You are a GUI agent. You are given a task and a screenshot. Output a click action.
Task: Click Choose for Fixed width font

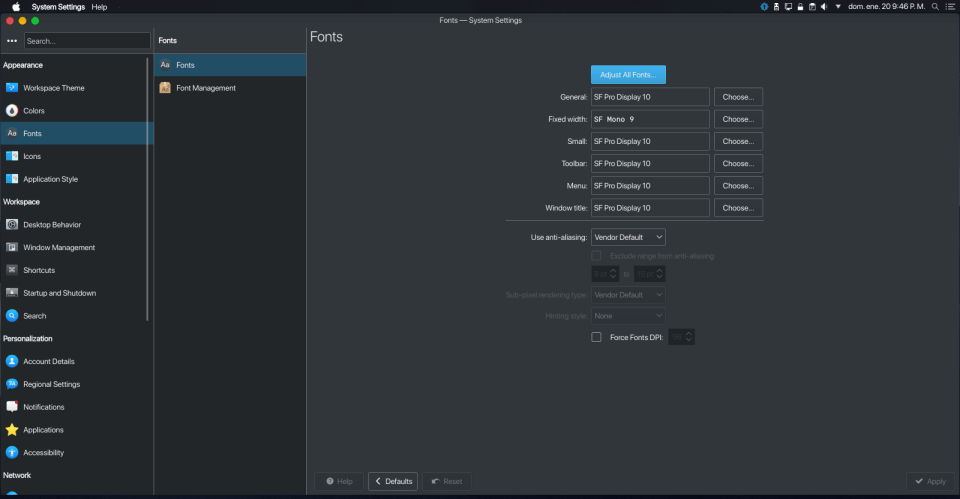coord(738,119)
